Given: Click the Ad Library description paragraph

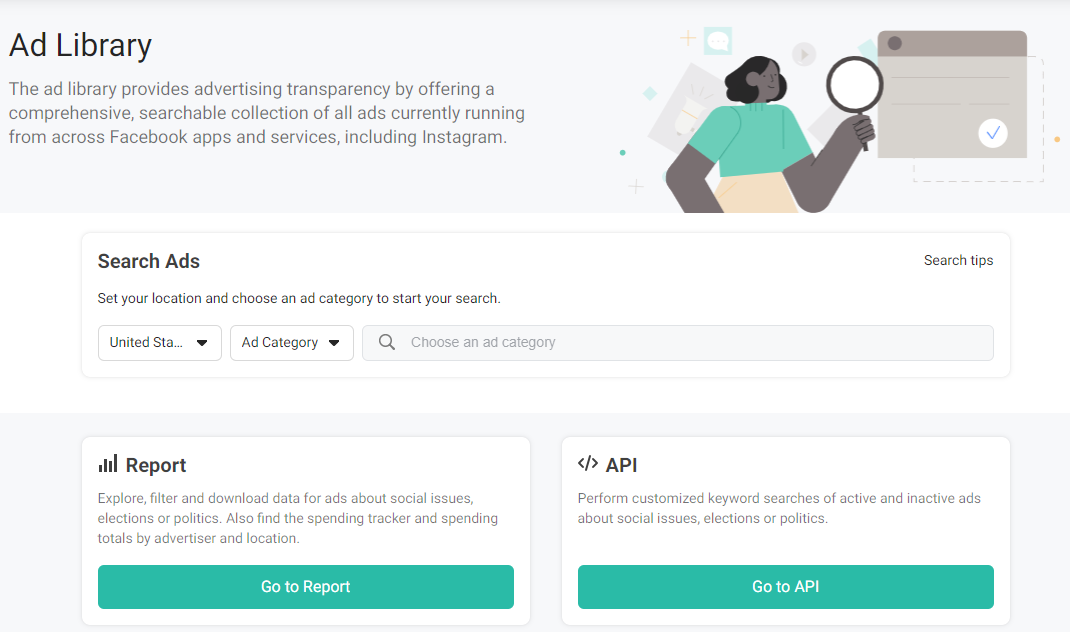Looking at the screenshot, I should [267, 113].
